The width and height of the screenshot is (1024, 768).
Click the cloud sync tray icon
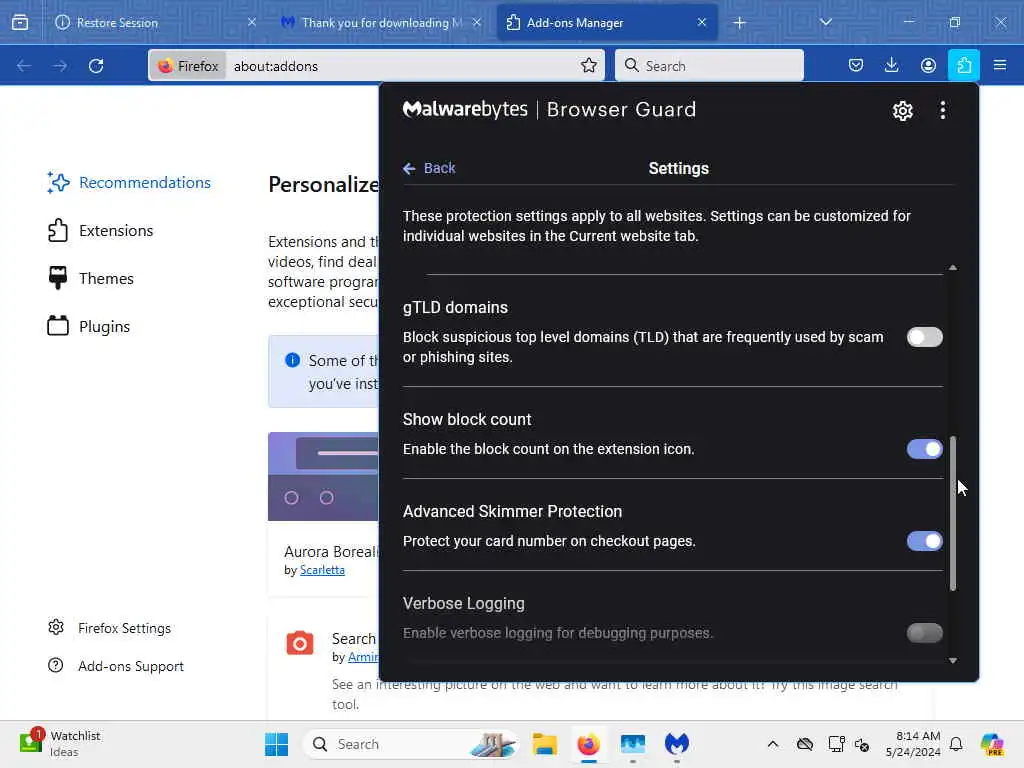pos(805,744)
